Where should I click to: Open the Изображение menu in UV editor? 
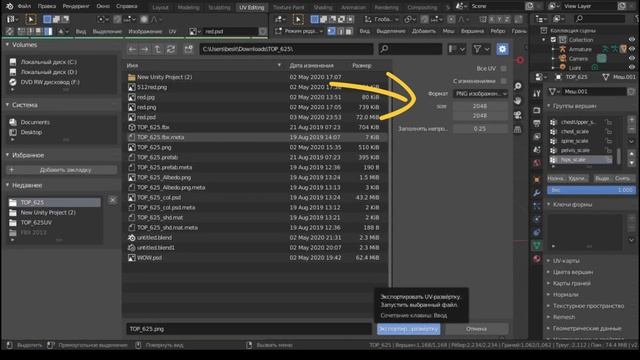pos(145,31)
